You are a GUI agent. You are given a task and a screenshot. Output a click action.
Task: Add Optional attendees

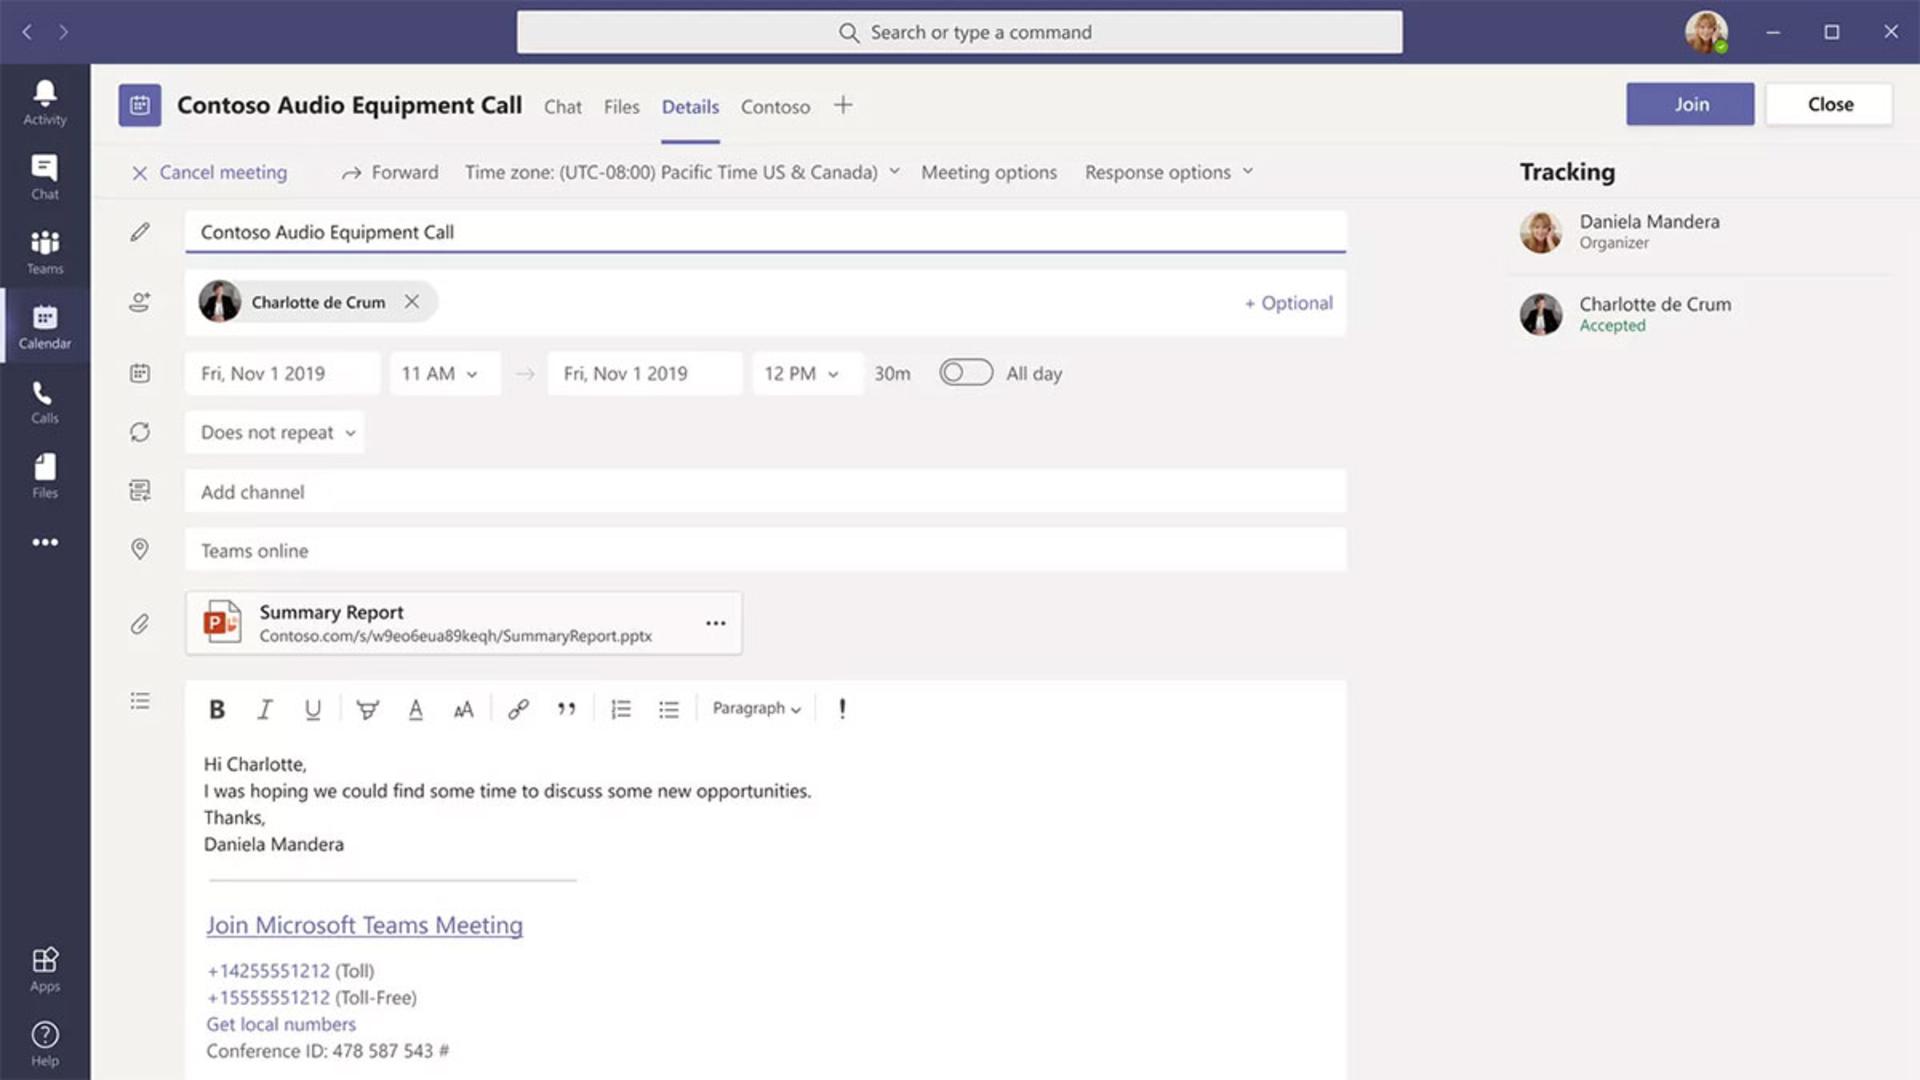pos(1289,303)
